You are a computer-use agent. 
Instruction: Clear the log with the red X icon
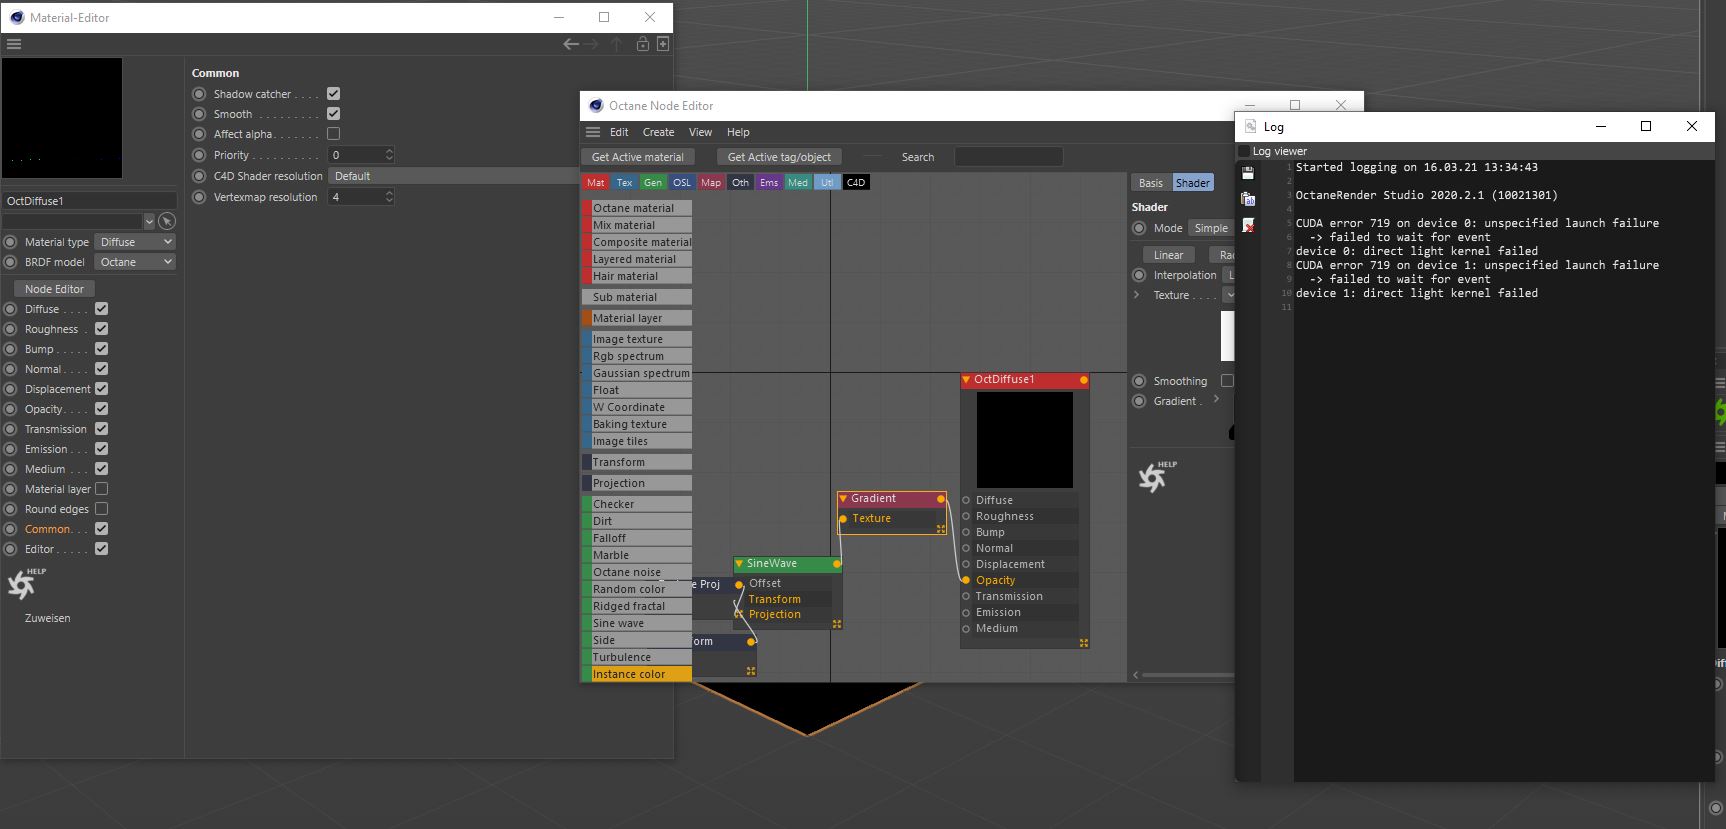click(1248, 225)
